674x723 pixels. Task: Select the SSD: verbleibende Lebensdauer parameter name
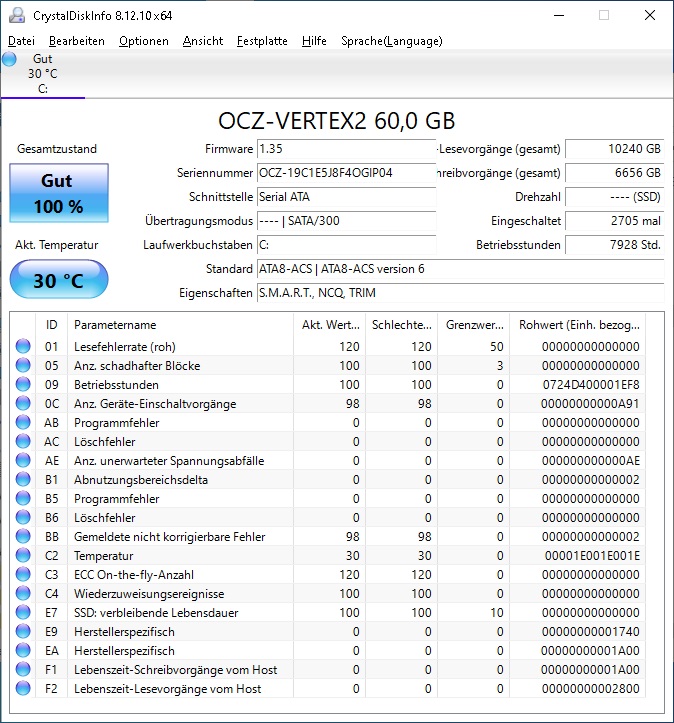(x=156, y=613)
